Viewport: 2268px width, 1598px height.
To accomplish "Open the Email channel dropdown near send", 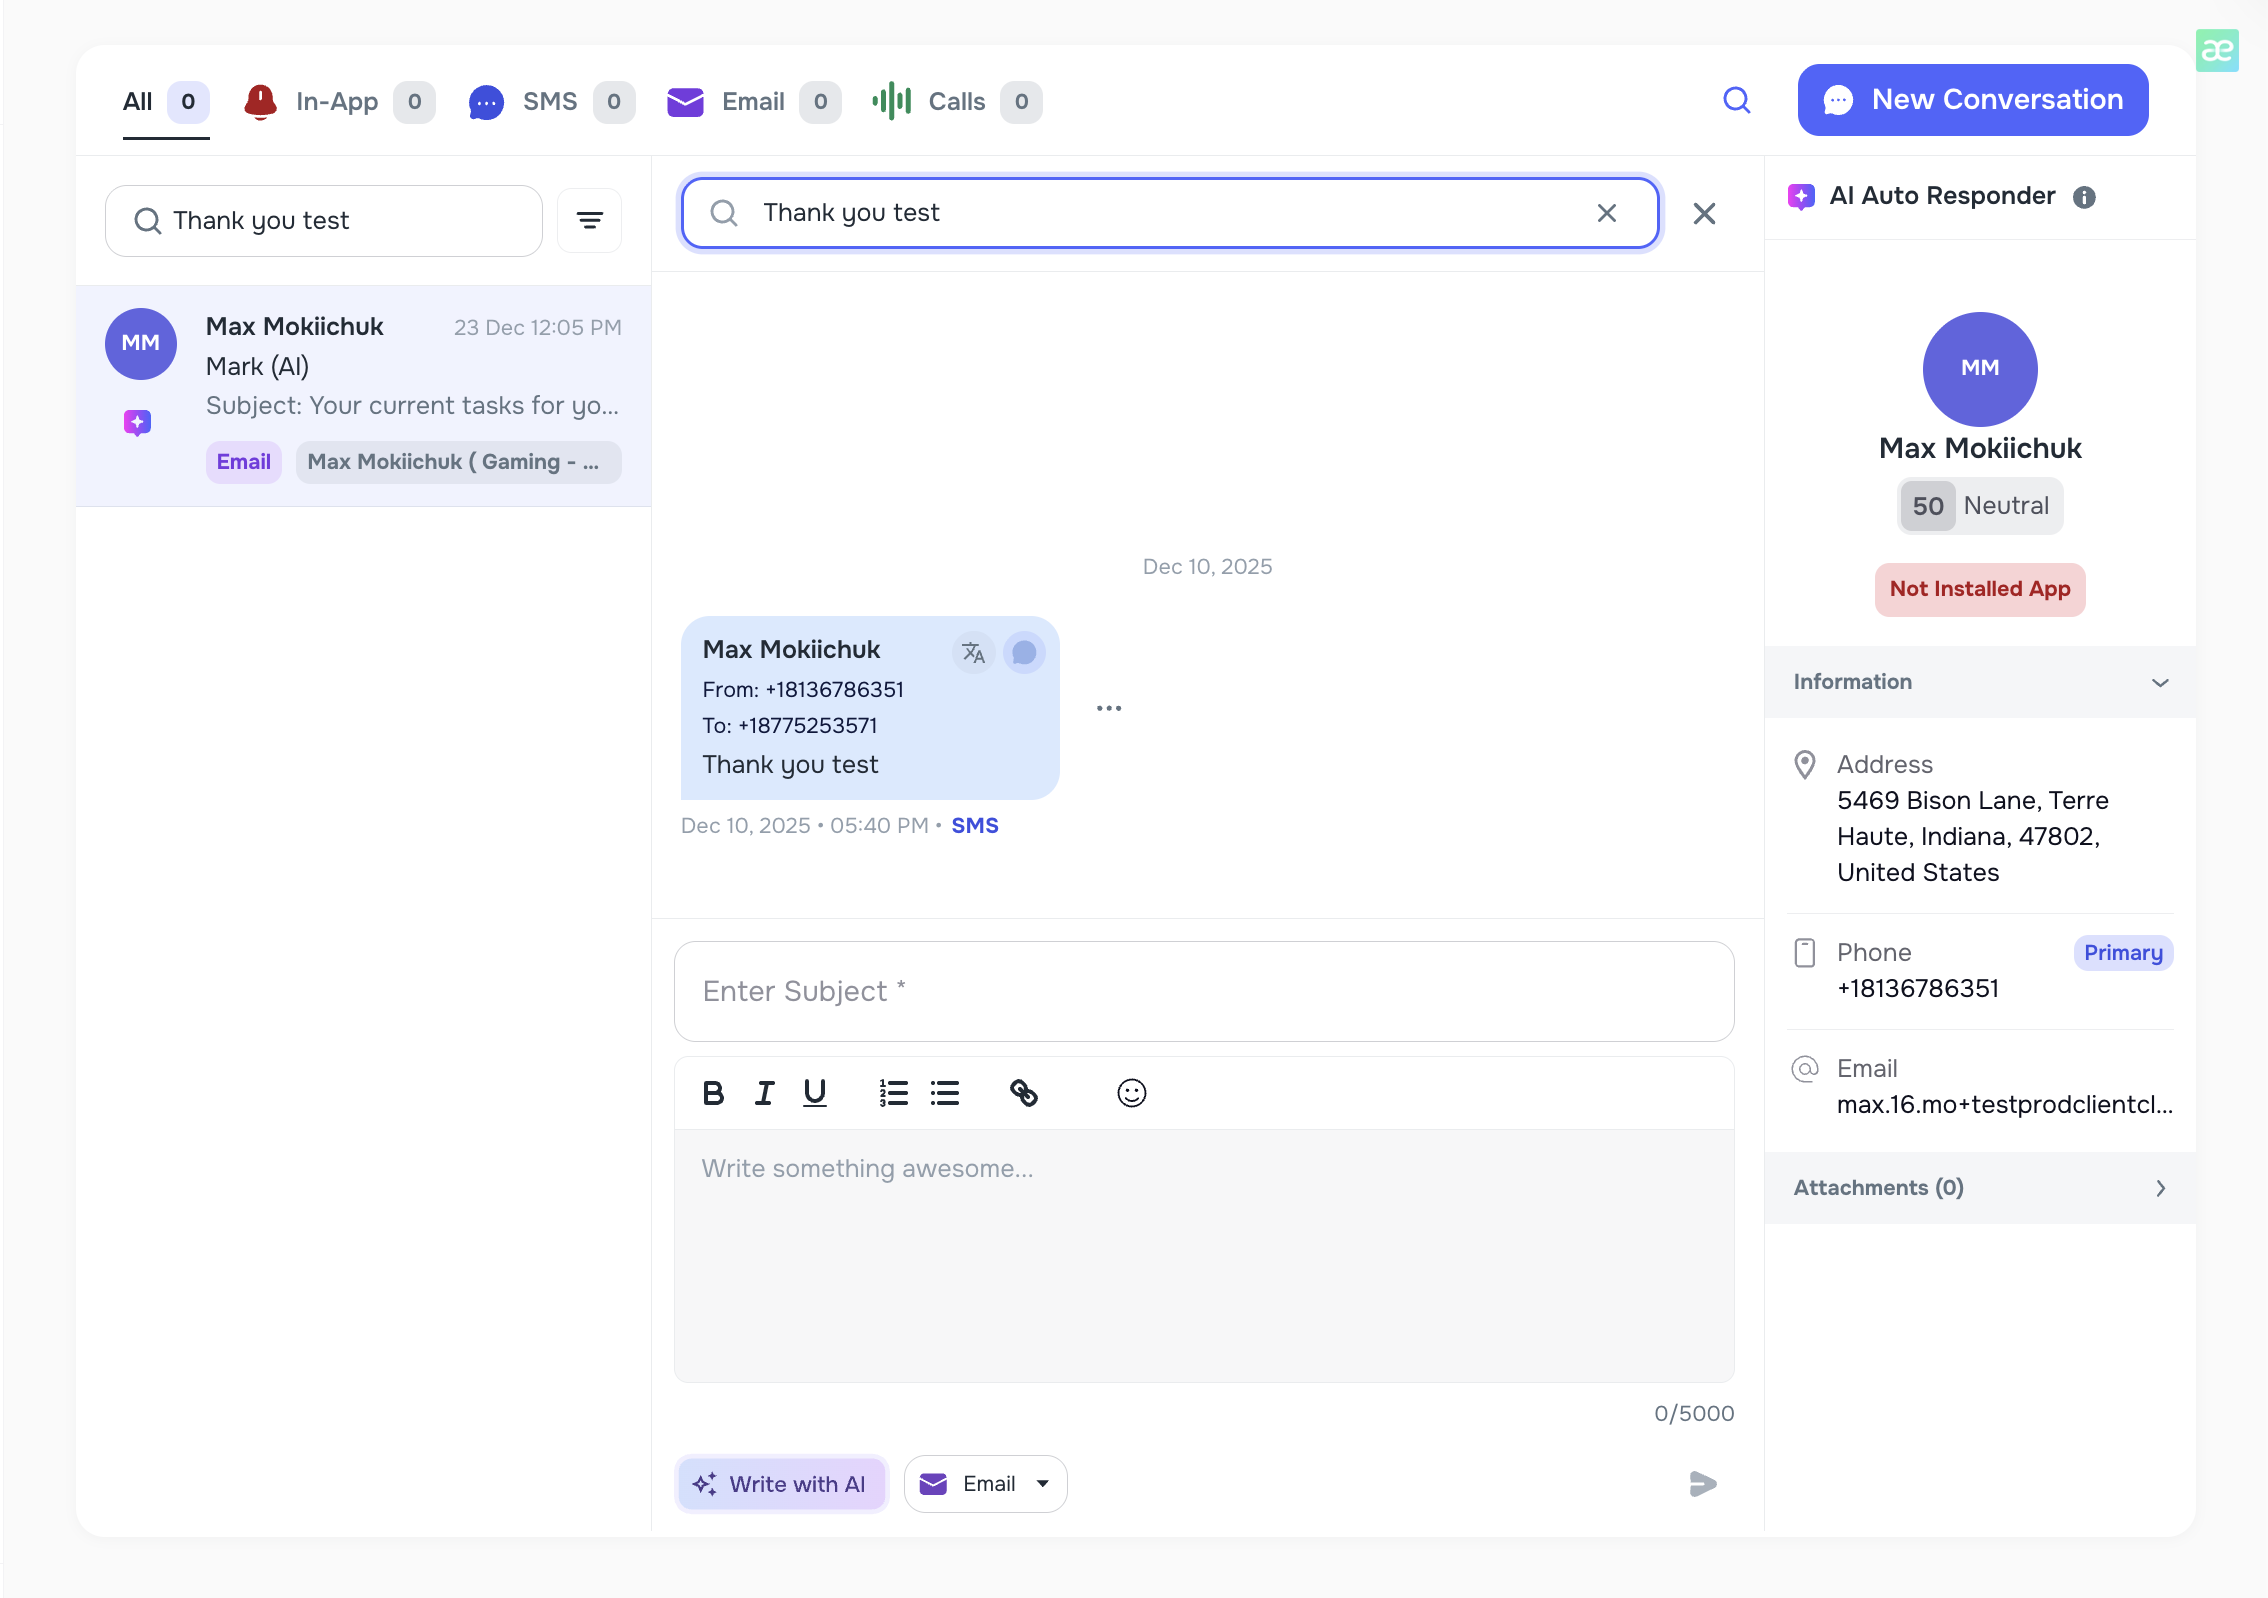I will [x=1043, y=1484].
